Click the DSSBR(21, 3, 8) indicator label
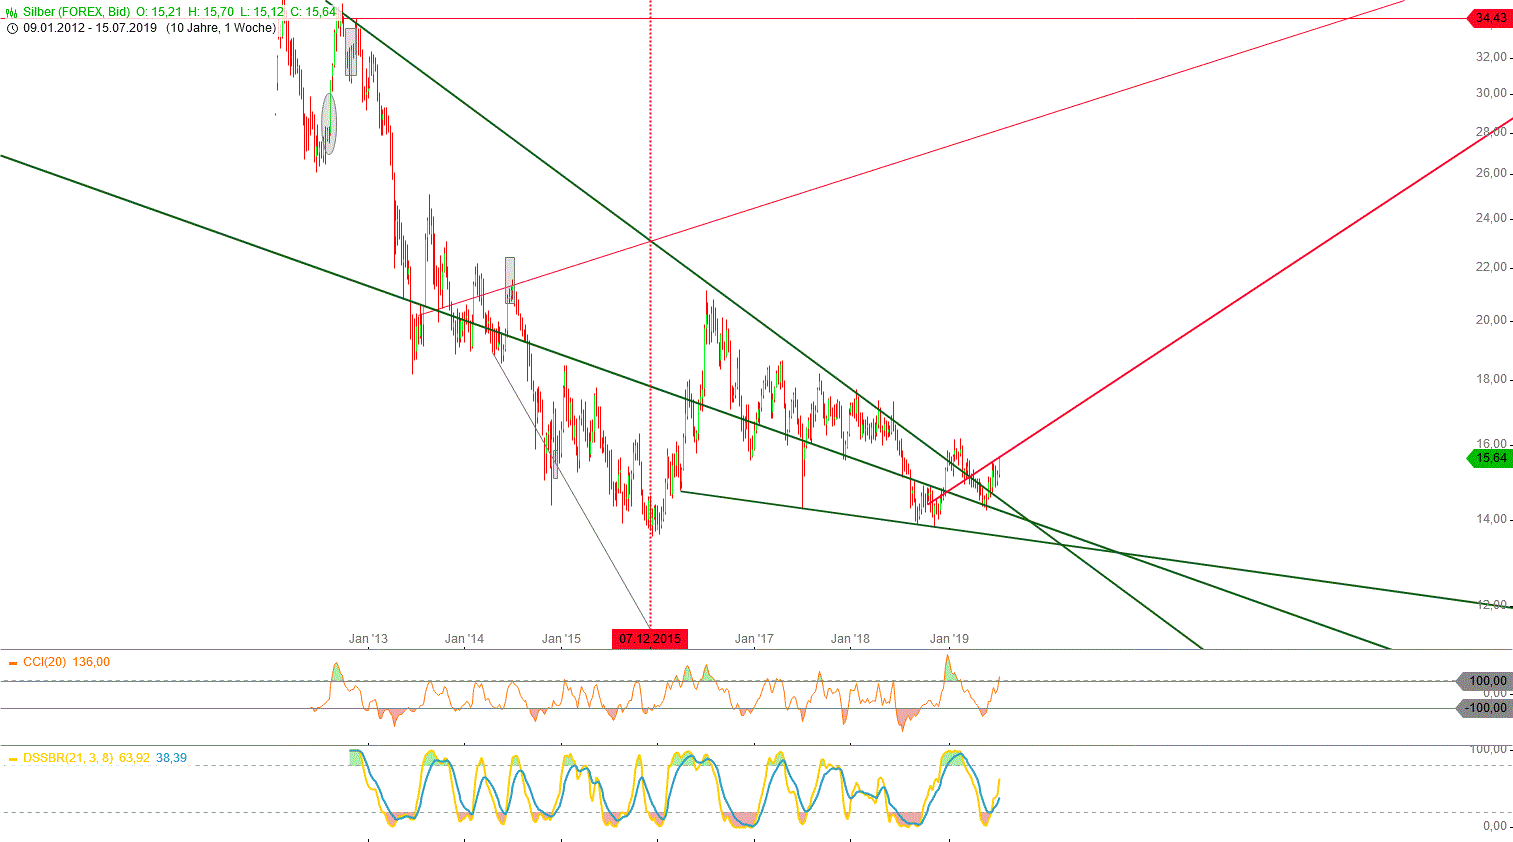Viewport: 1513px width, 842px height. point(68,758)
